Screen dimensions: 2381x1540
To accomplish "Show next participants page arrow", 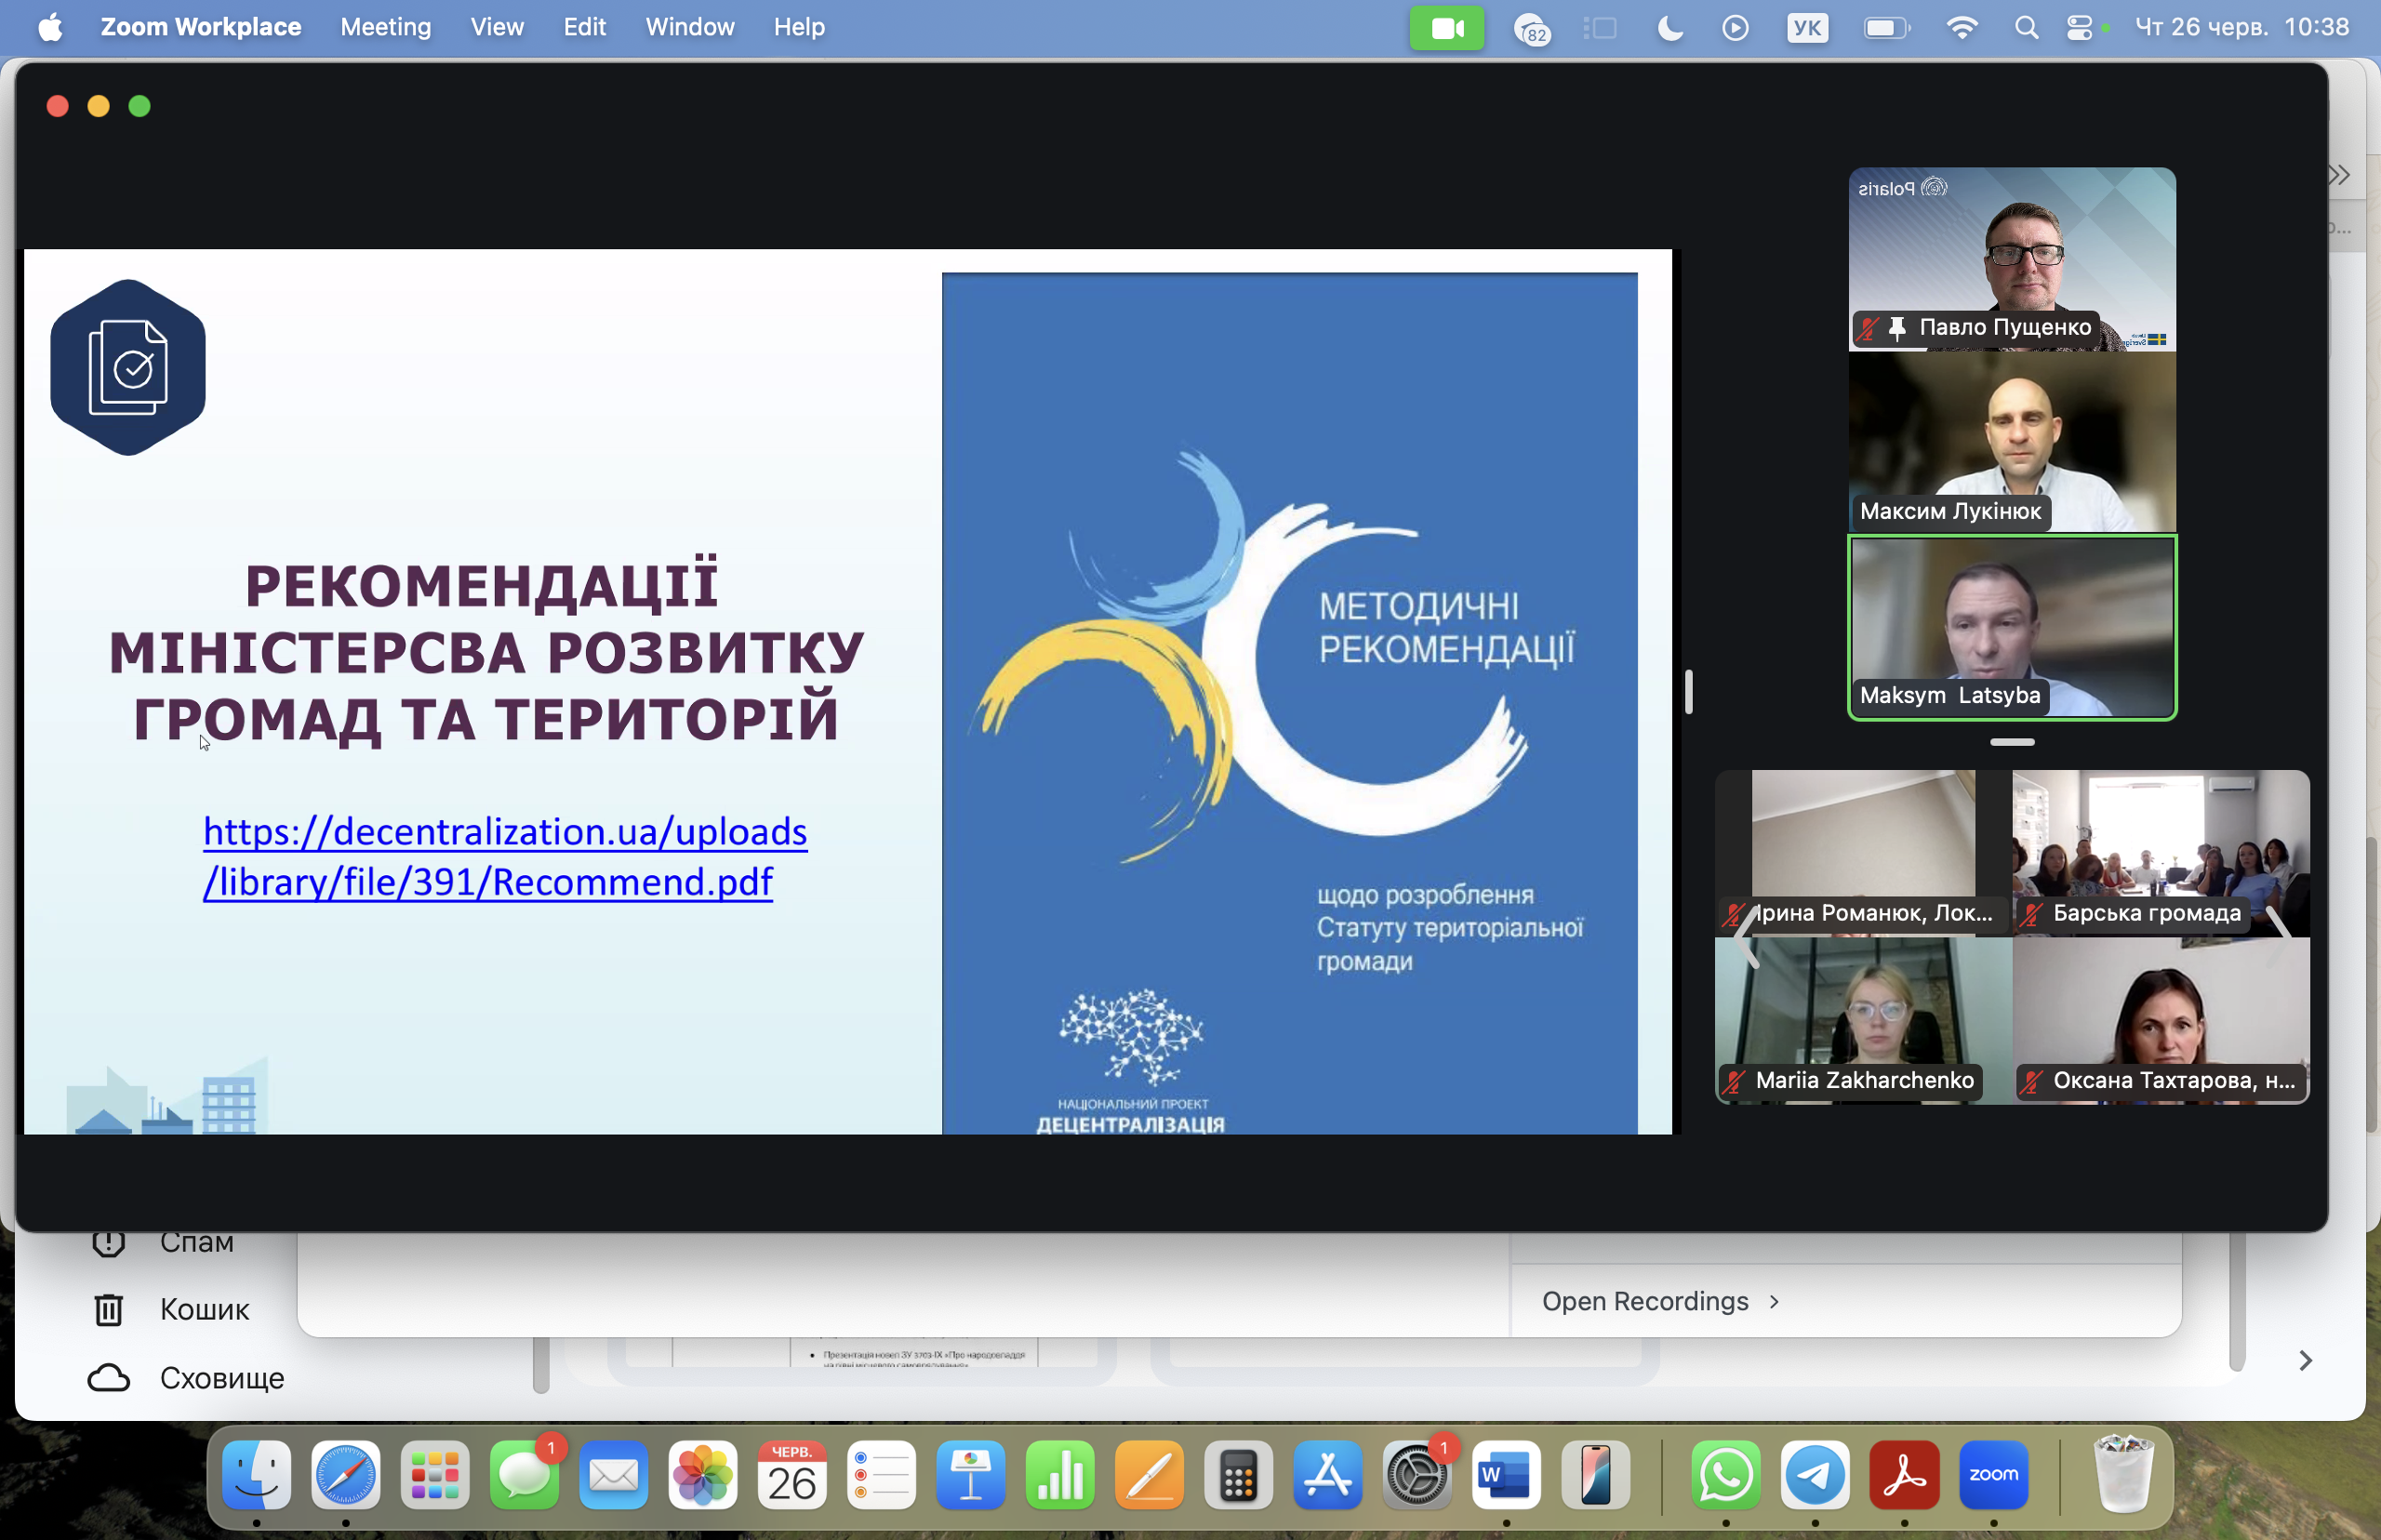I will coord(2280,938).
